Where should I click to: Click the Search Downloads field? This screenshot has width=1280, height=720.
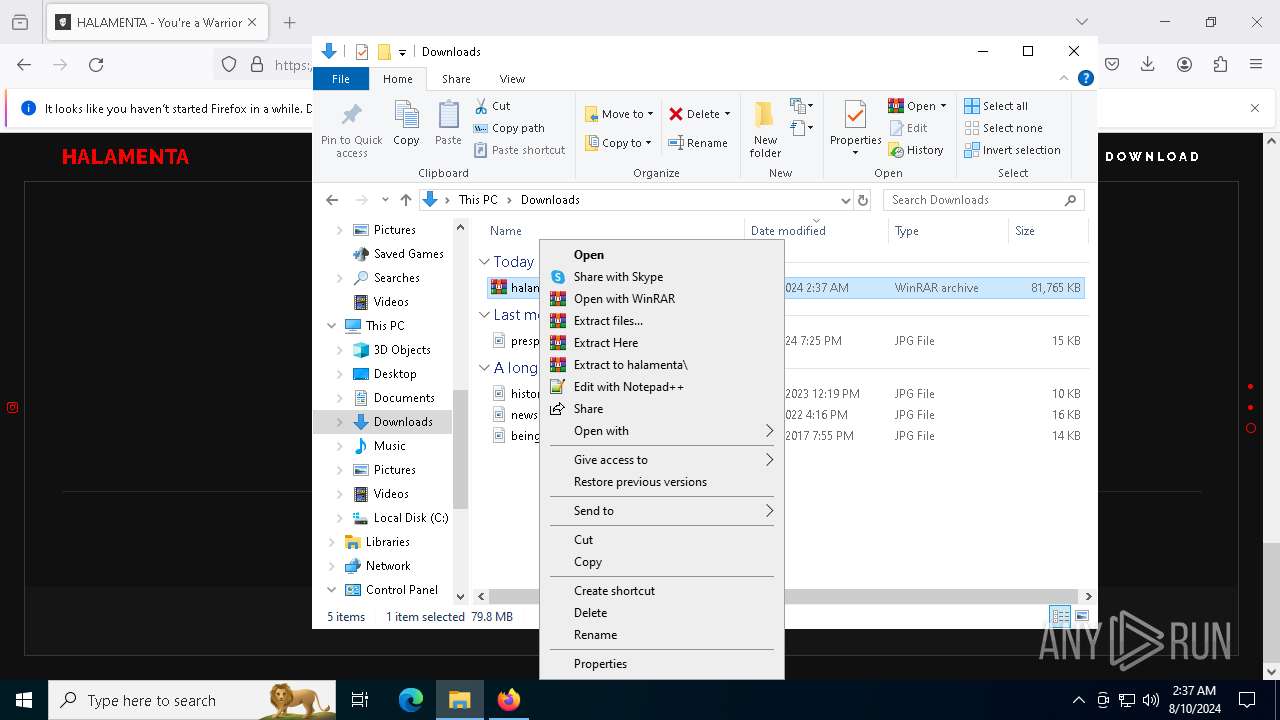[982, 200]
